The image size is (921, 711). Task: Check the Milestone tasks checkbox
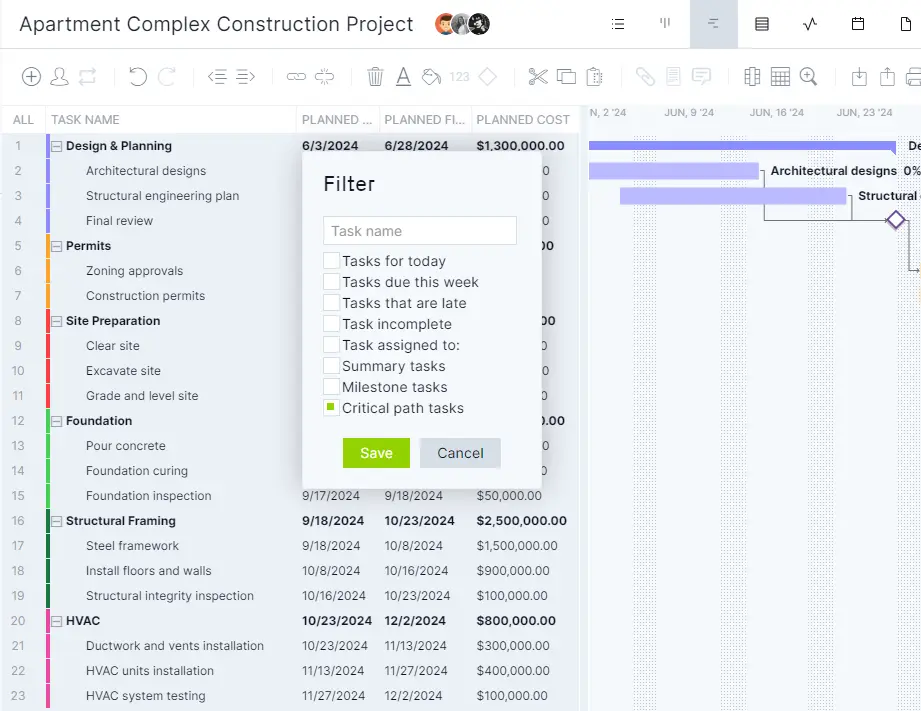331,387
